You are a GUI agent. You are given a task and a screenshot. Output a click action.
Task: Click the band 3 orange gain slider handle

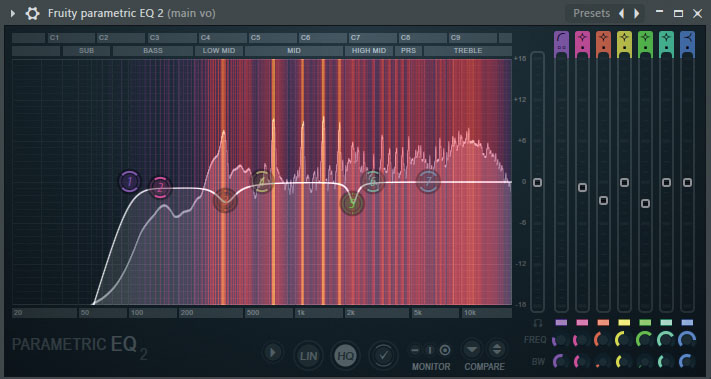click(x=603, y=200)
